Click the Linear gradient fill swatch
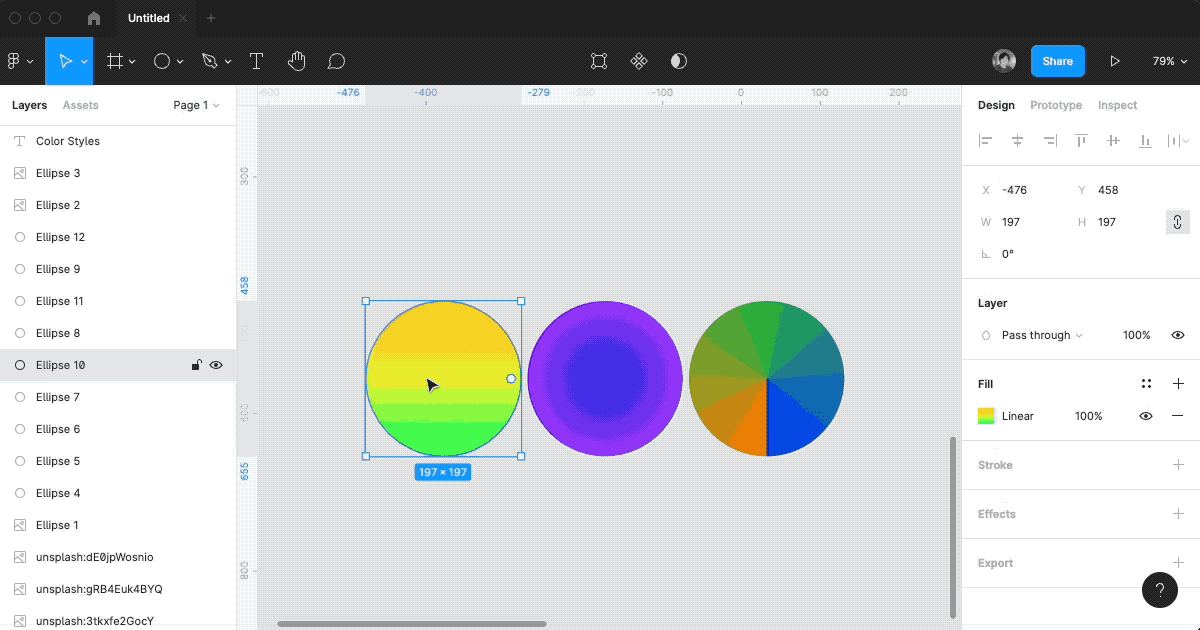 point(986,416)
